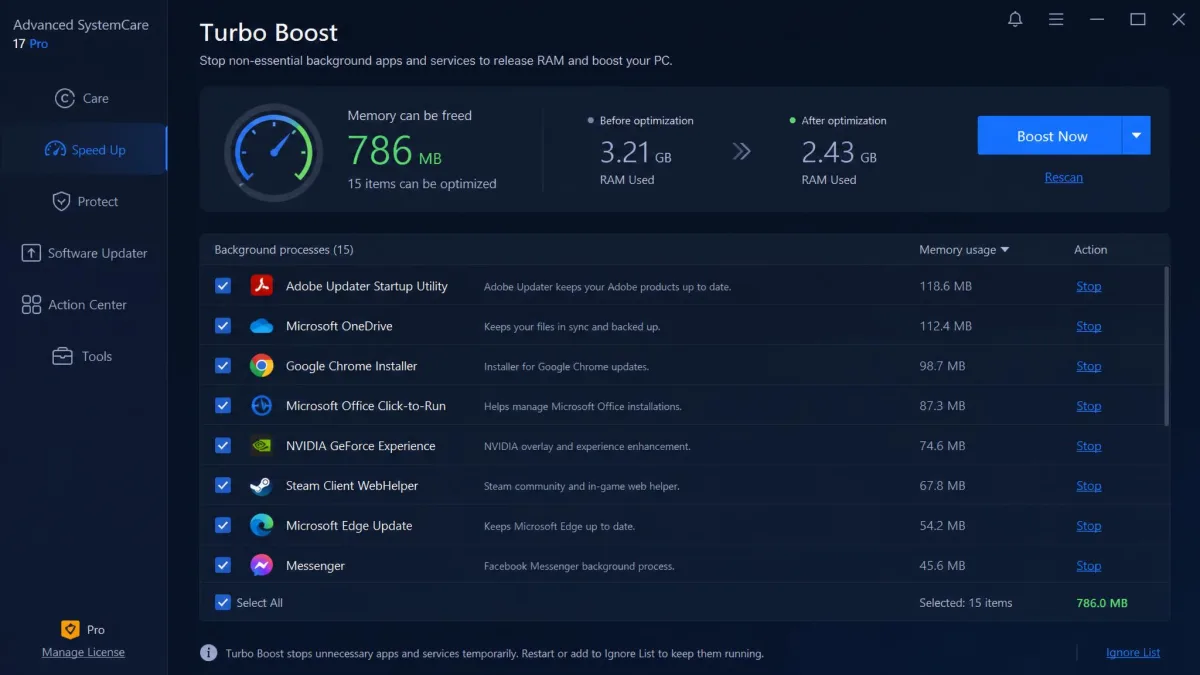Click the Tools toolbox icon
1200x675 pixels.
62,356
